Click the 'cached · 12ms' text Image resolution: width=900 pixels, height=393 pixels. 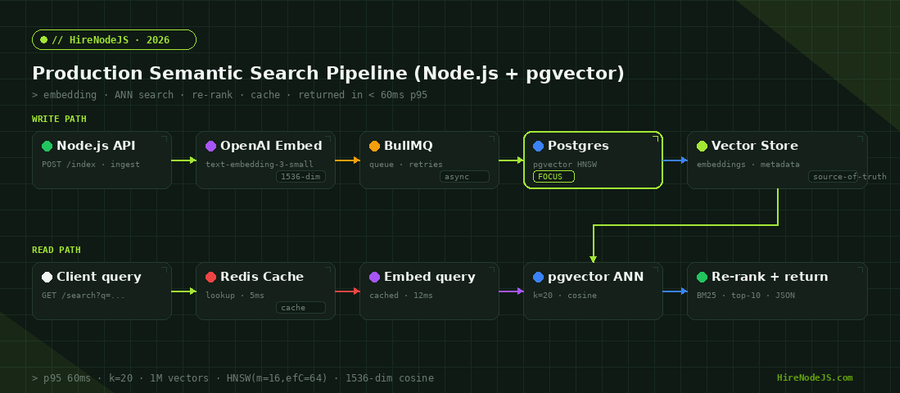tap(401, 295)
